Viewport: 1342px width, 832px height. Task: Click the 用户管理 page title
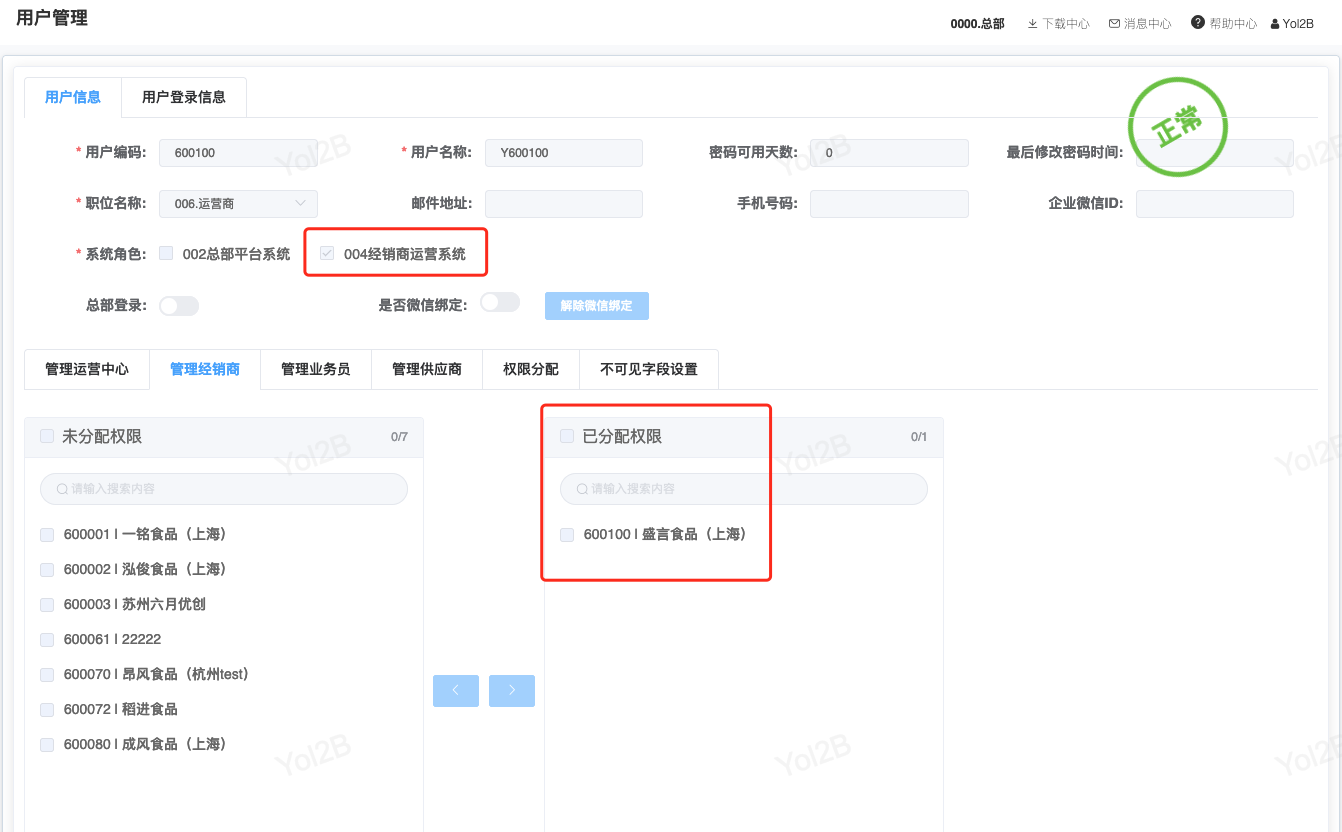point(52,18)
